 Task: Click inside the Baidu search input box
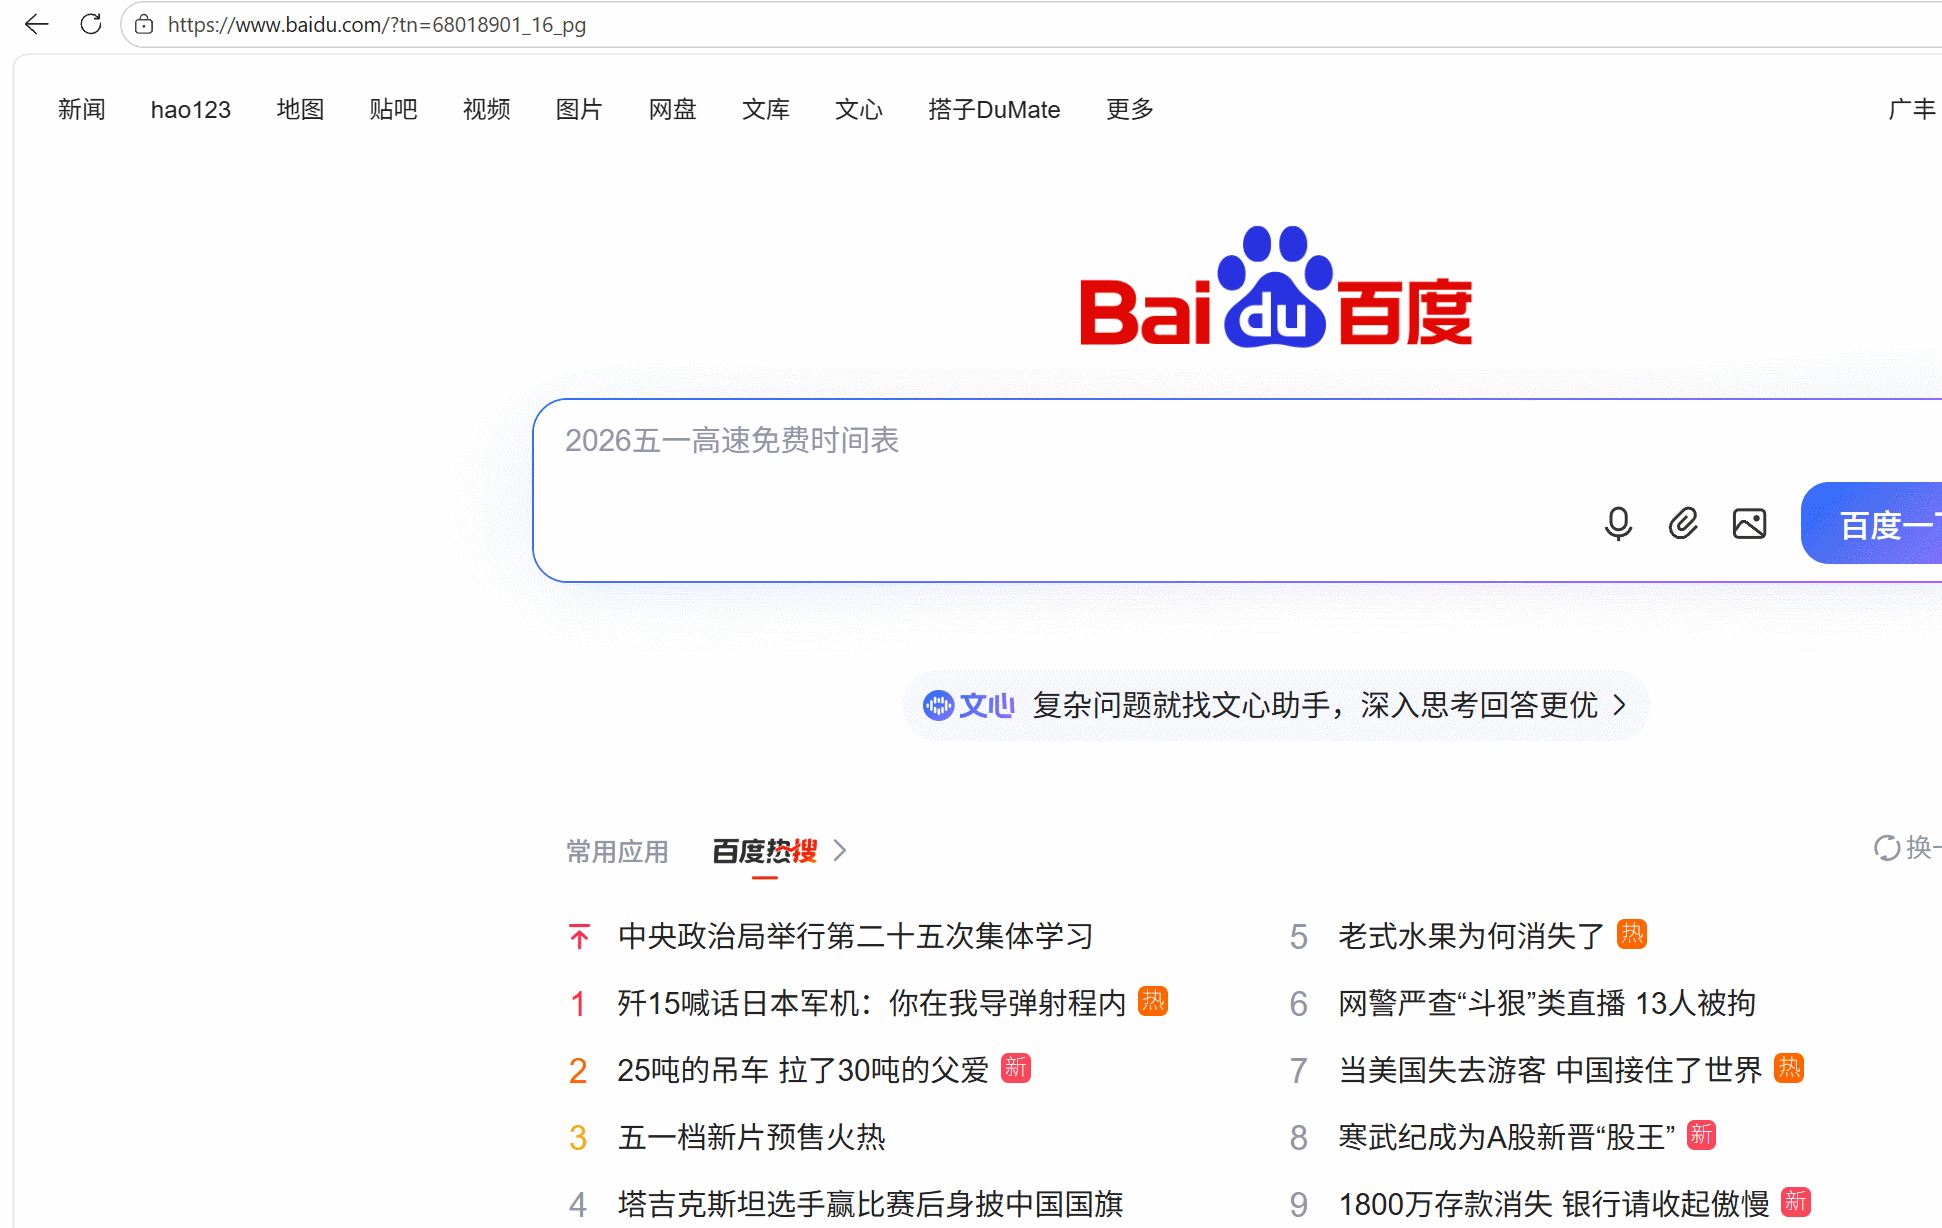(1000, 441)
